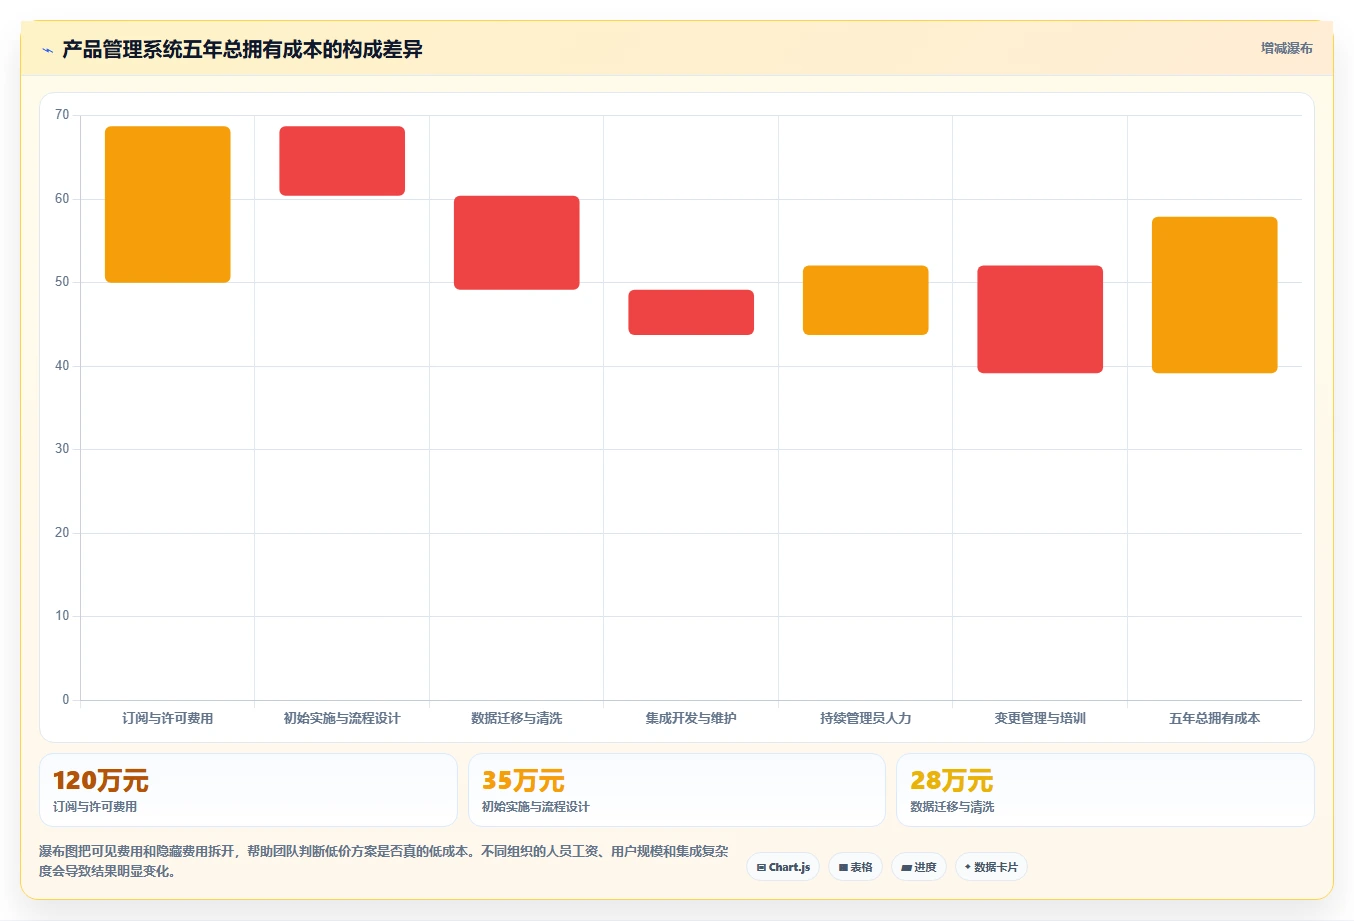The image size is (1354, 921).
Task: Click the orange 持续管理员人力 bar
Action: (866, 300)
